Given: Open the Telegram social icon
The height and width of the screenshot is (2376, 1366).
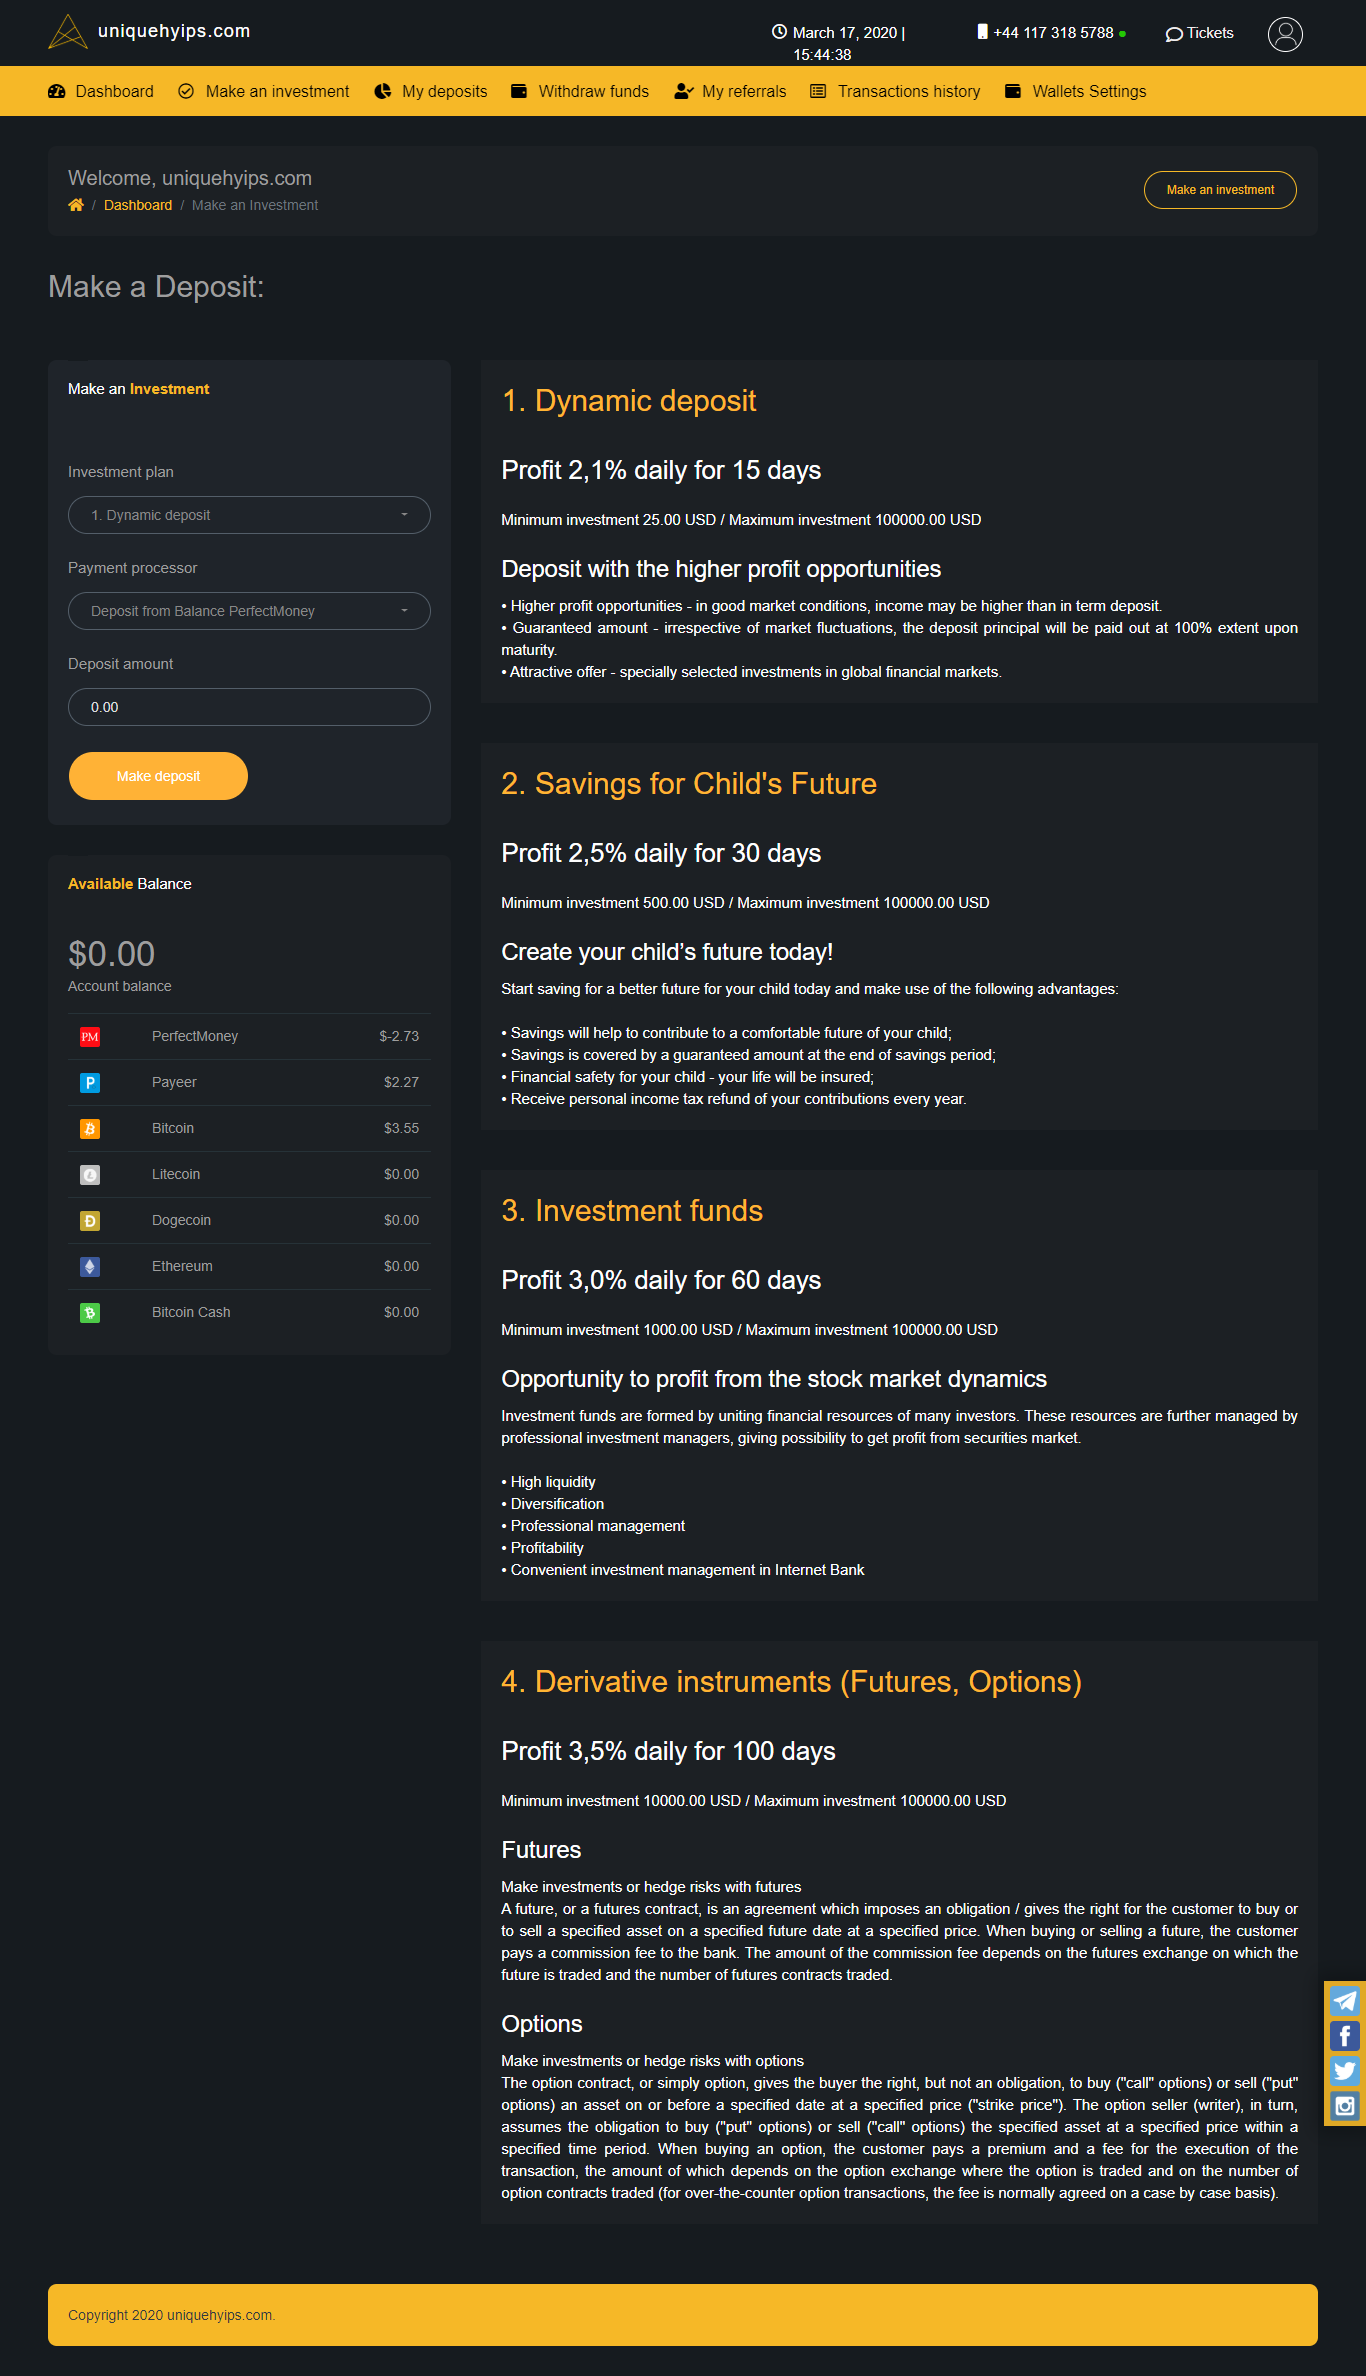Looking at the screenshot, I should coord(1344,2000).
